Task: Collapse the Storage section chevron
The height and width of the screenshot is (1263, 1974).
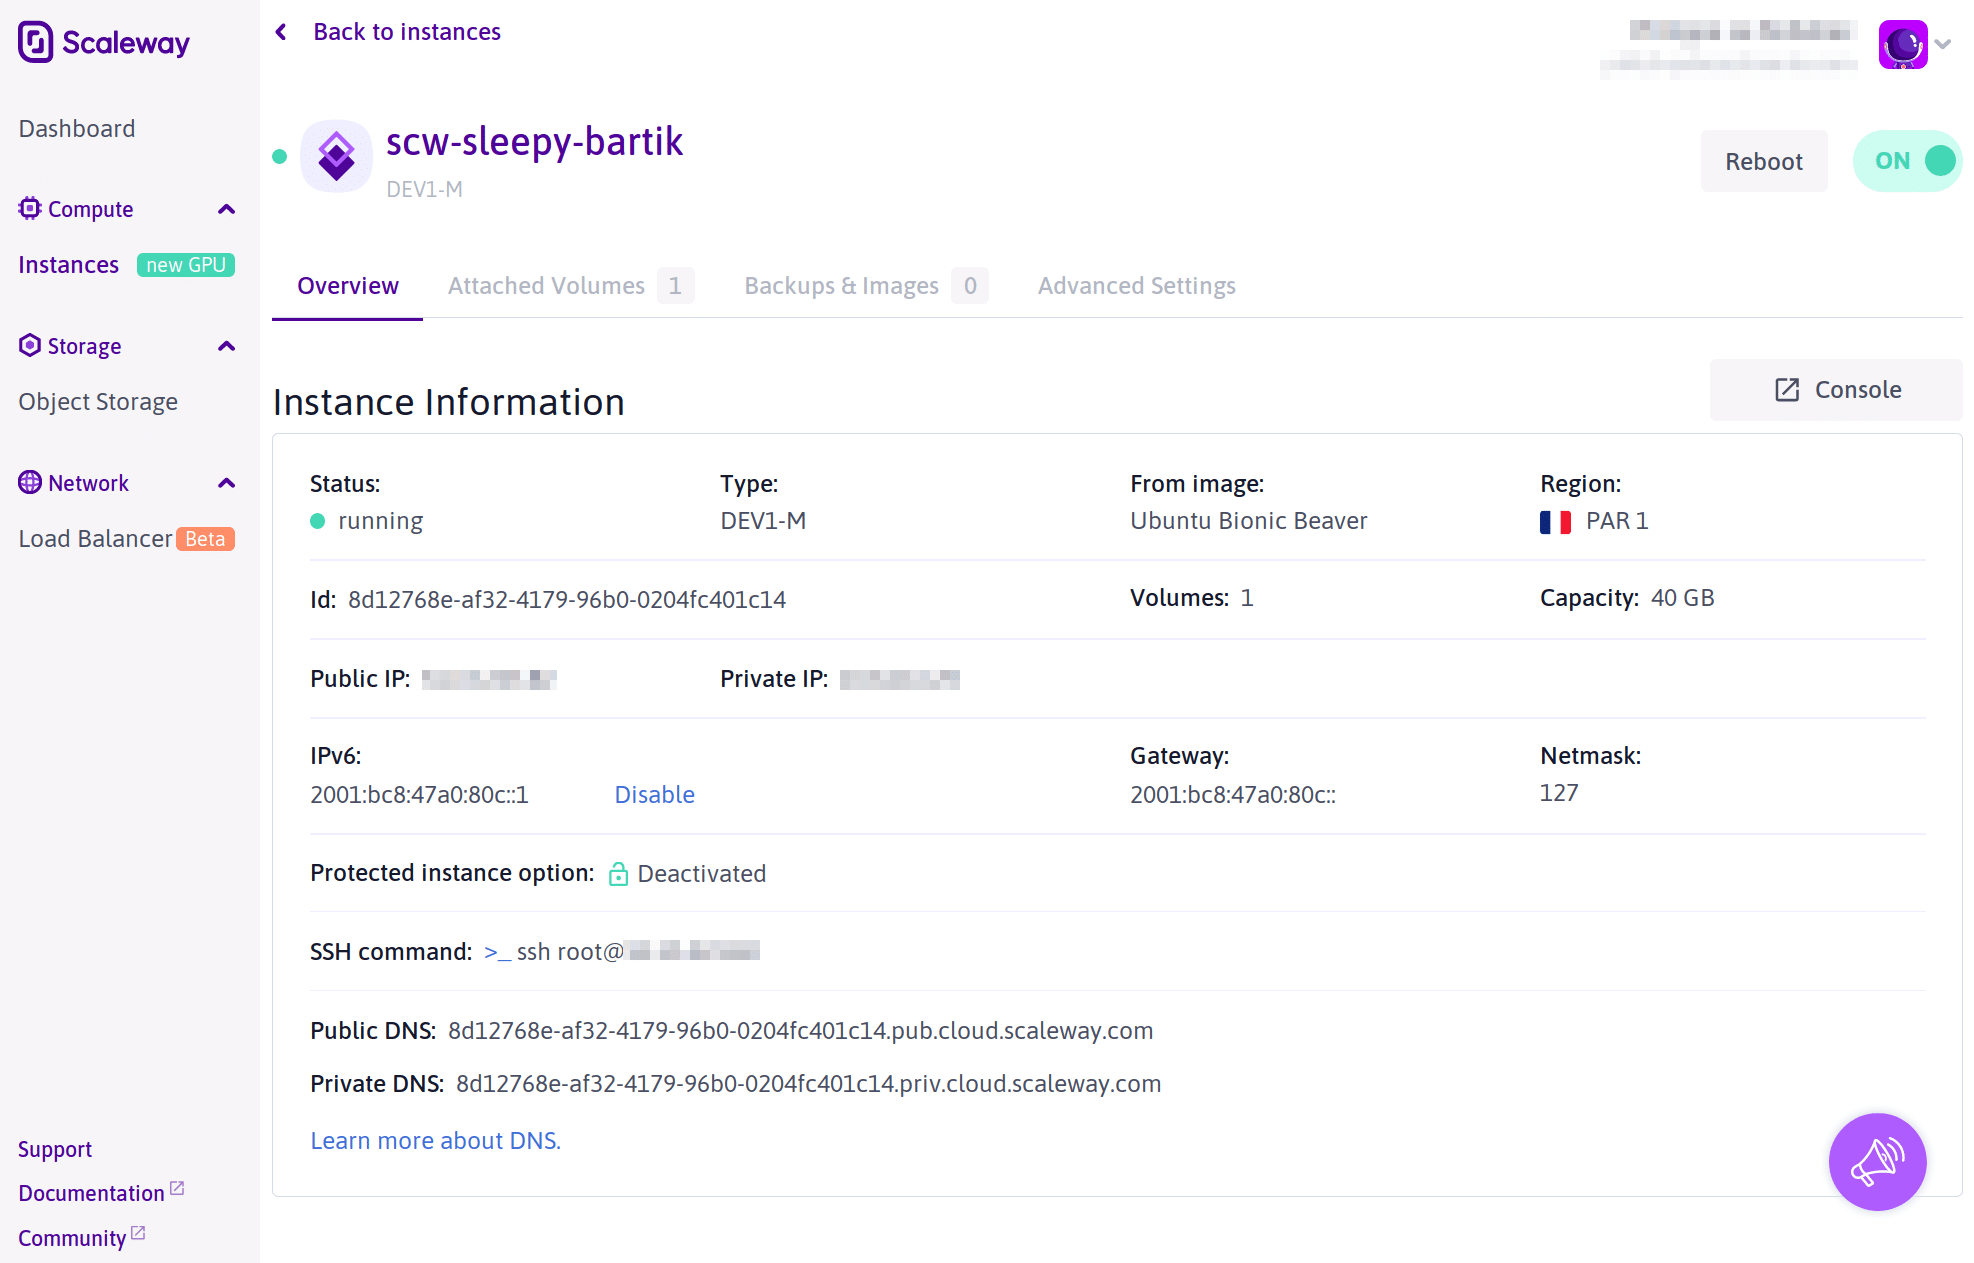Action: coord(227,346)
